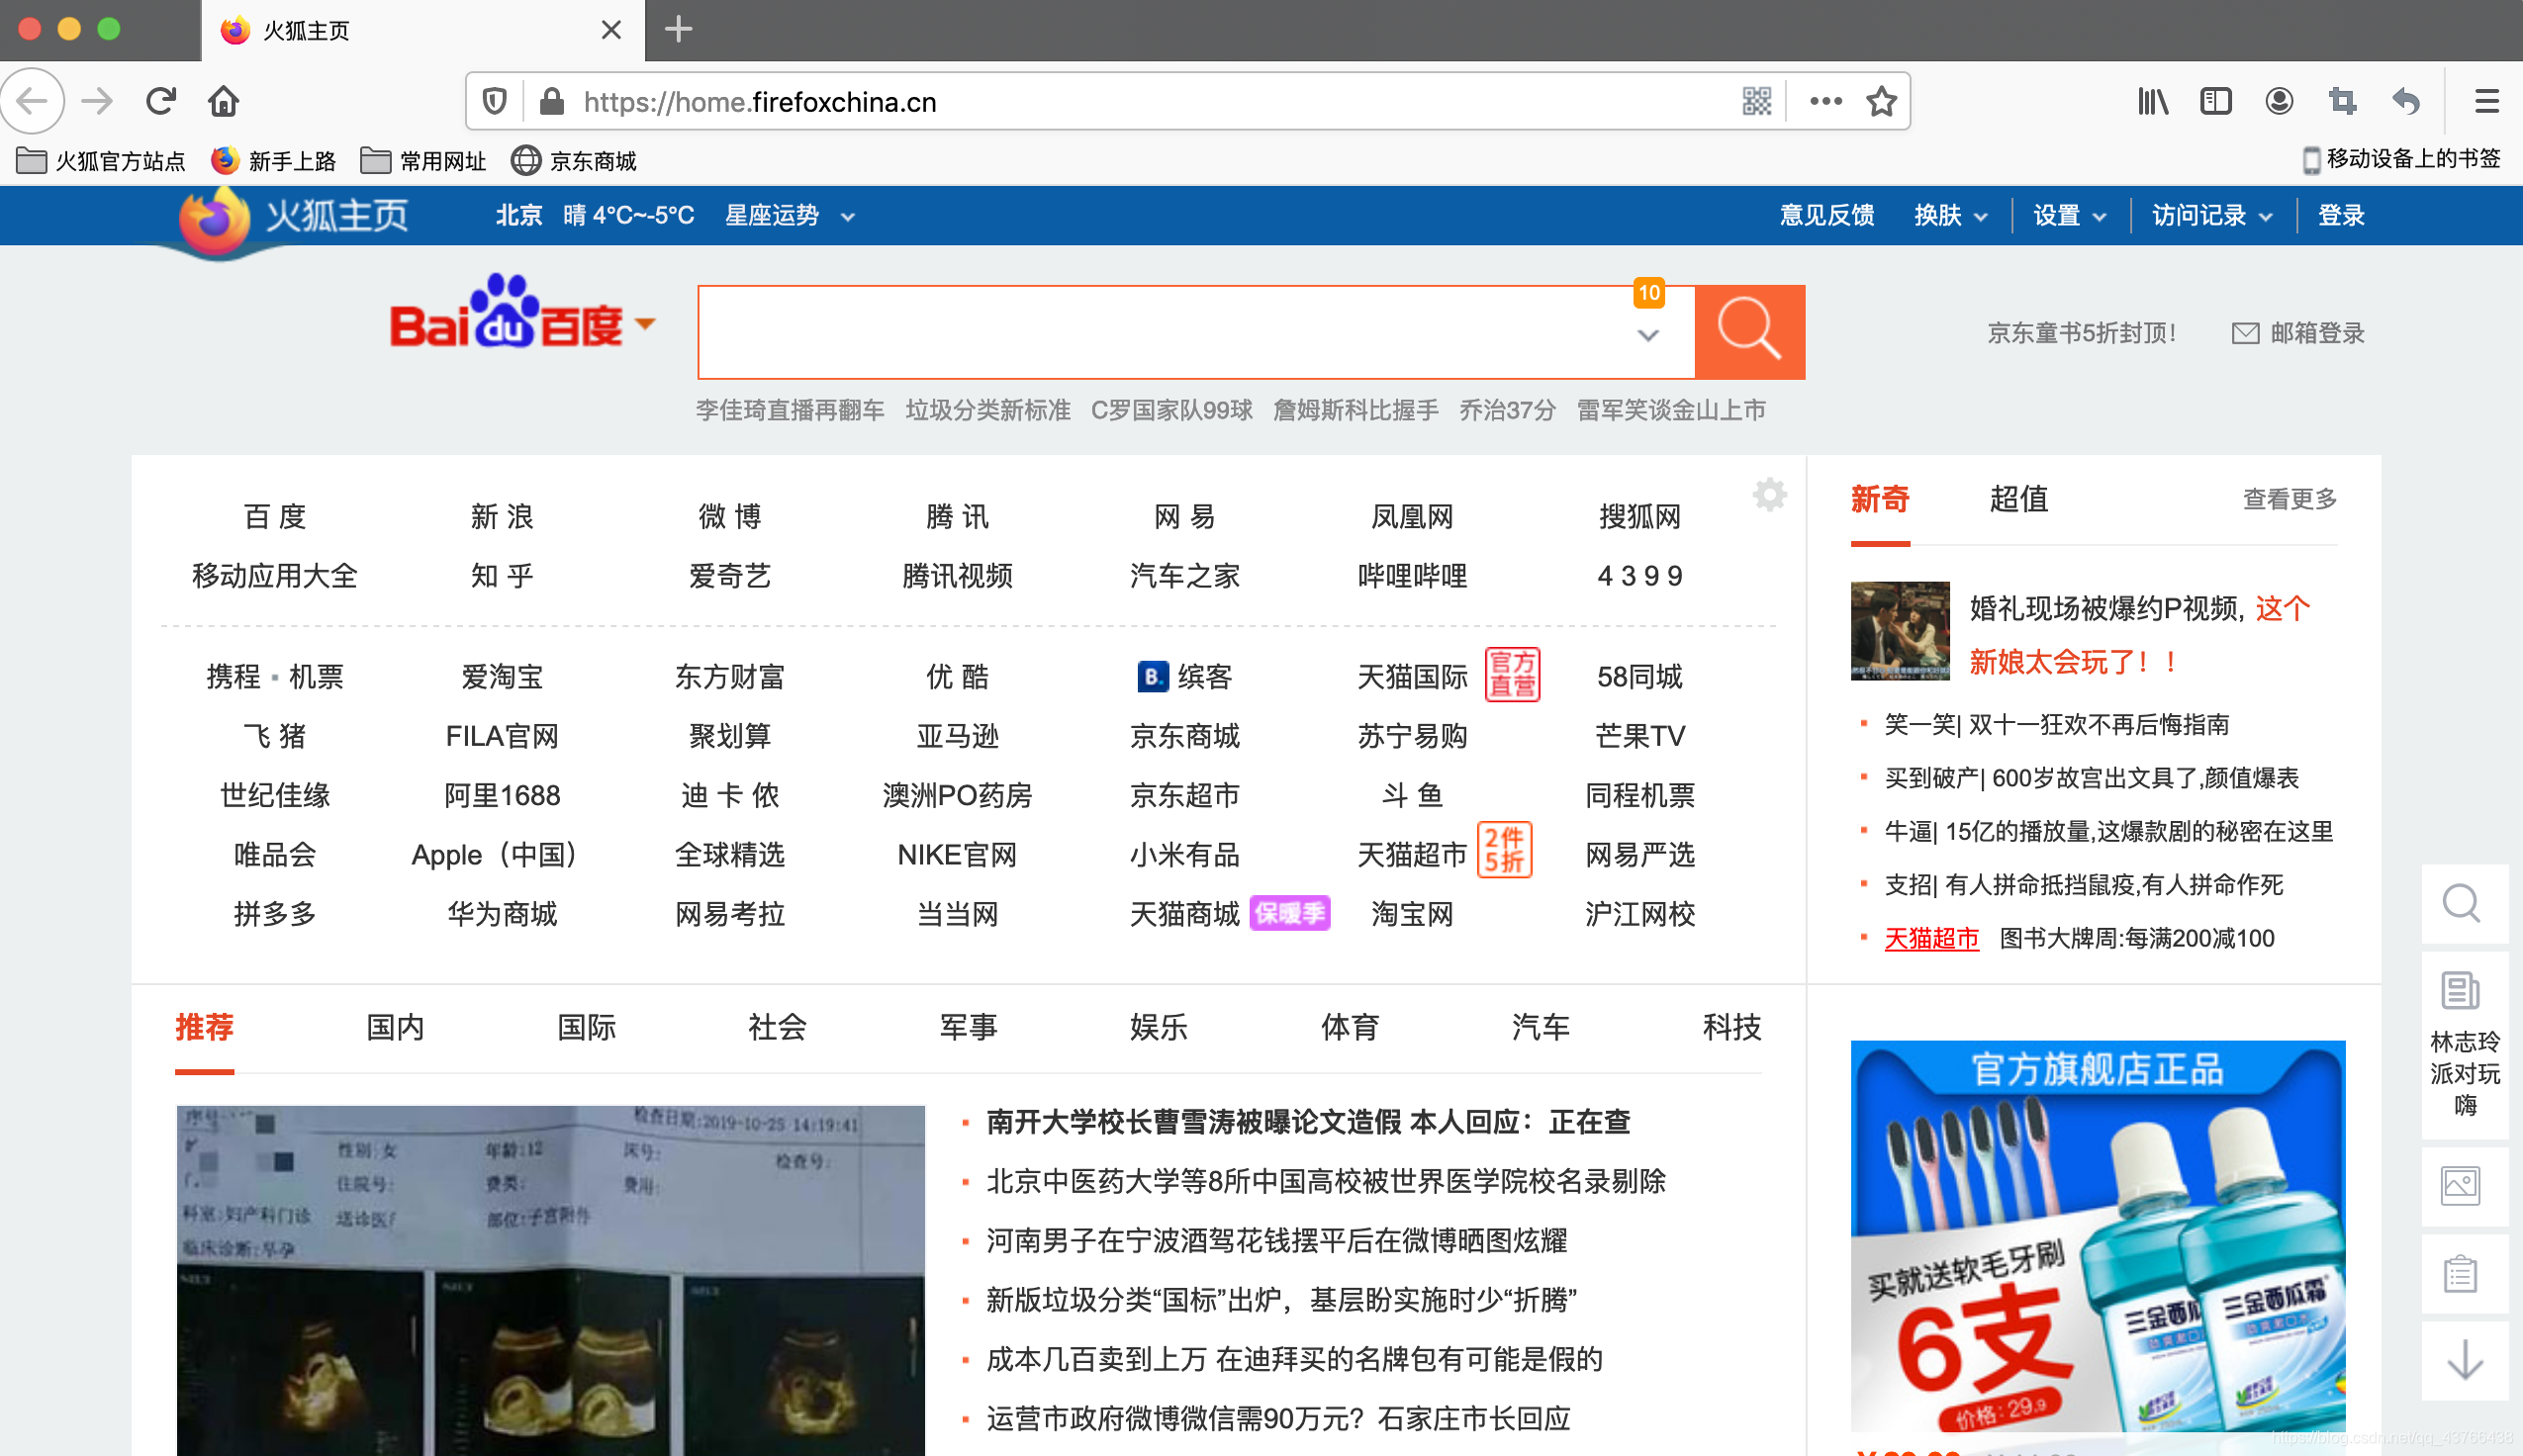Click the tracking protection shield icon
The image size is (2523, 1456).
[x=494, y=101]
